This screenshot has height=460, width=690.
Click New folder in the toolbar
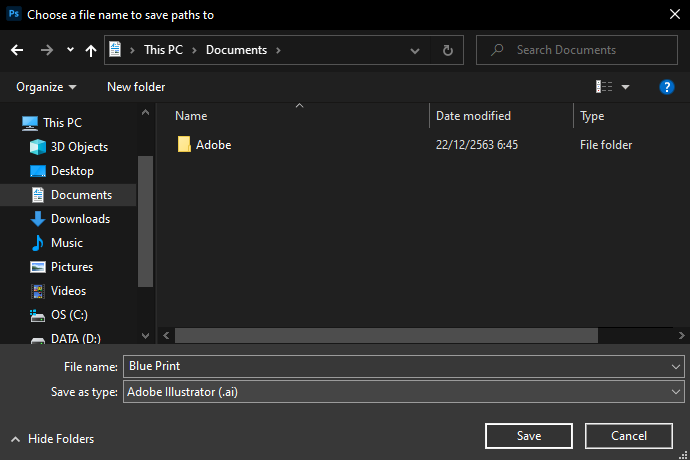point(136,87)
